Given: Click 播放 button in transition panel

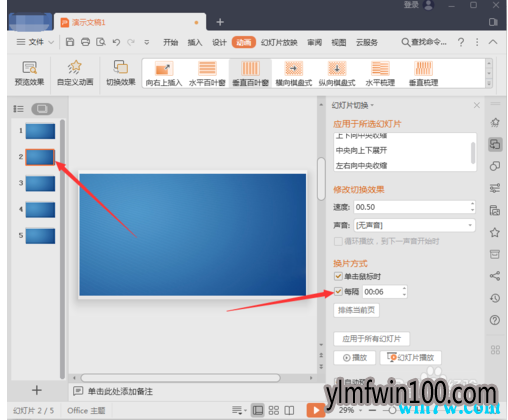Looking at the screenshot, I should [355, 358].
